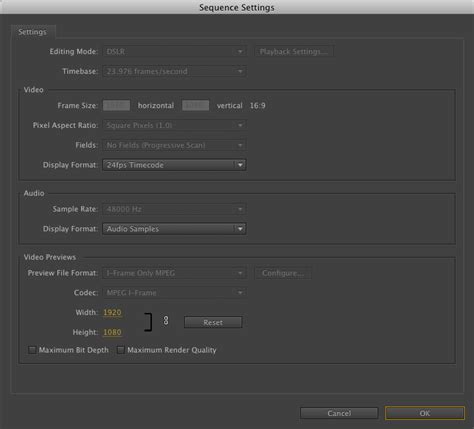Viewport: 474px width, 429px height.
Task: Open the Codec dropdown
Action: point(174,293)
